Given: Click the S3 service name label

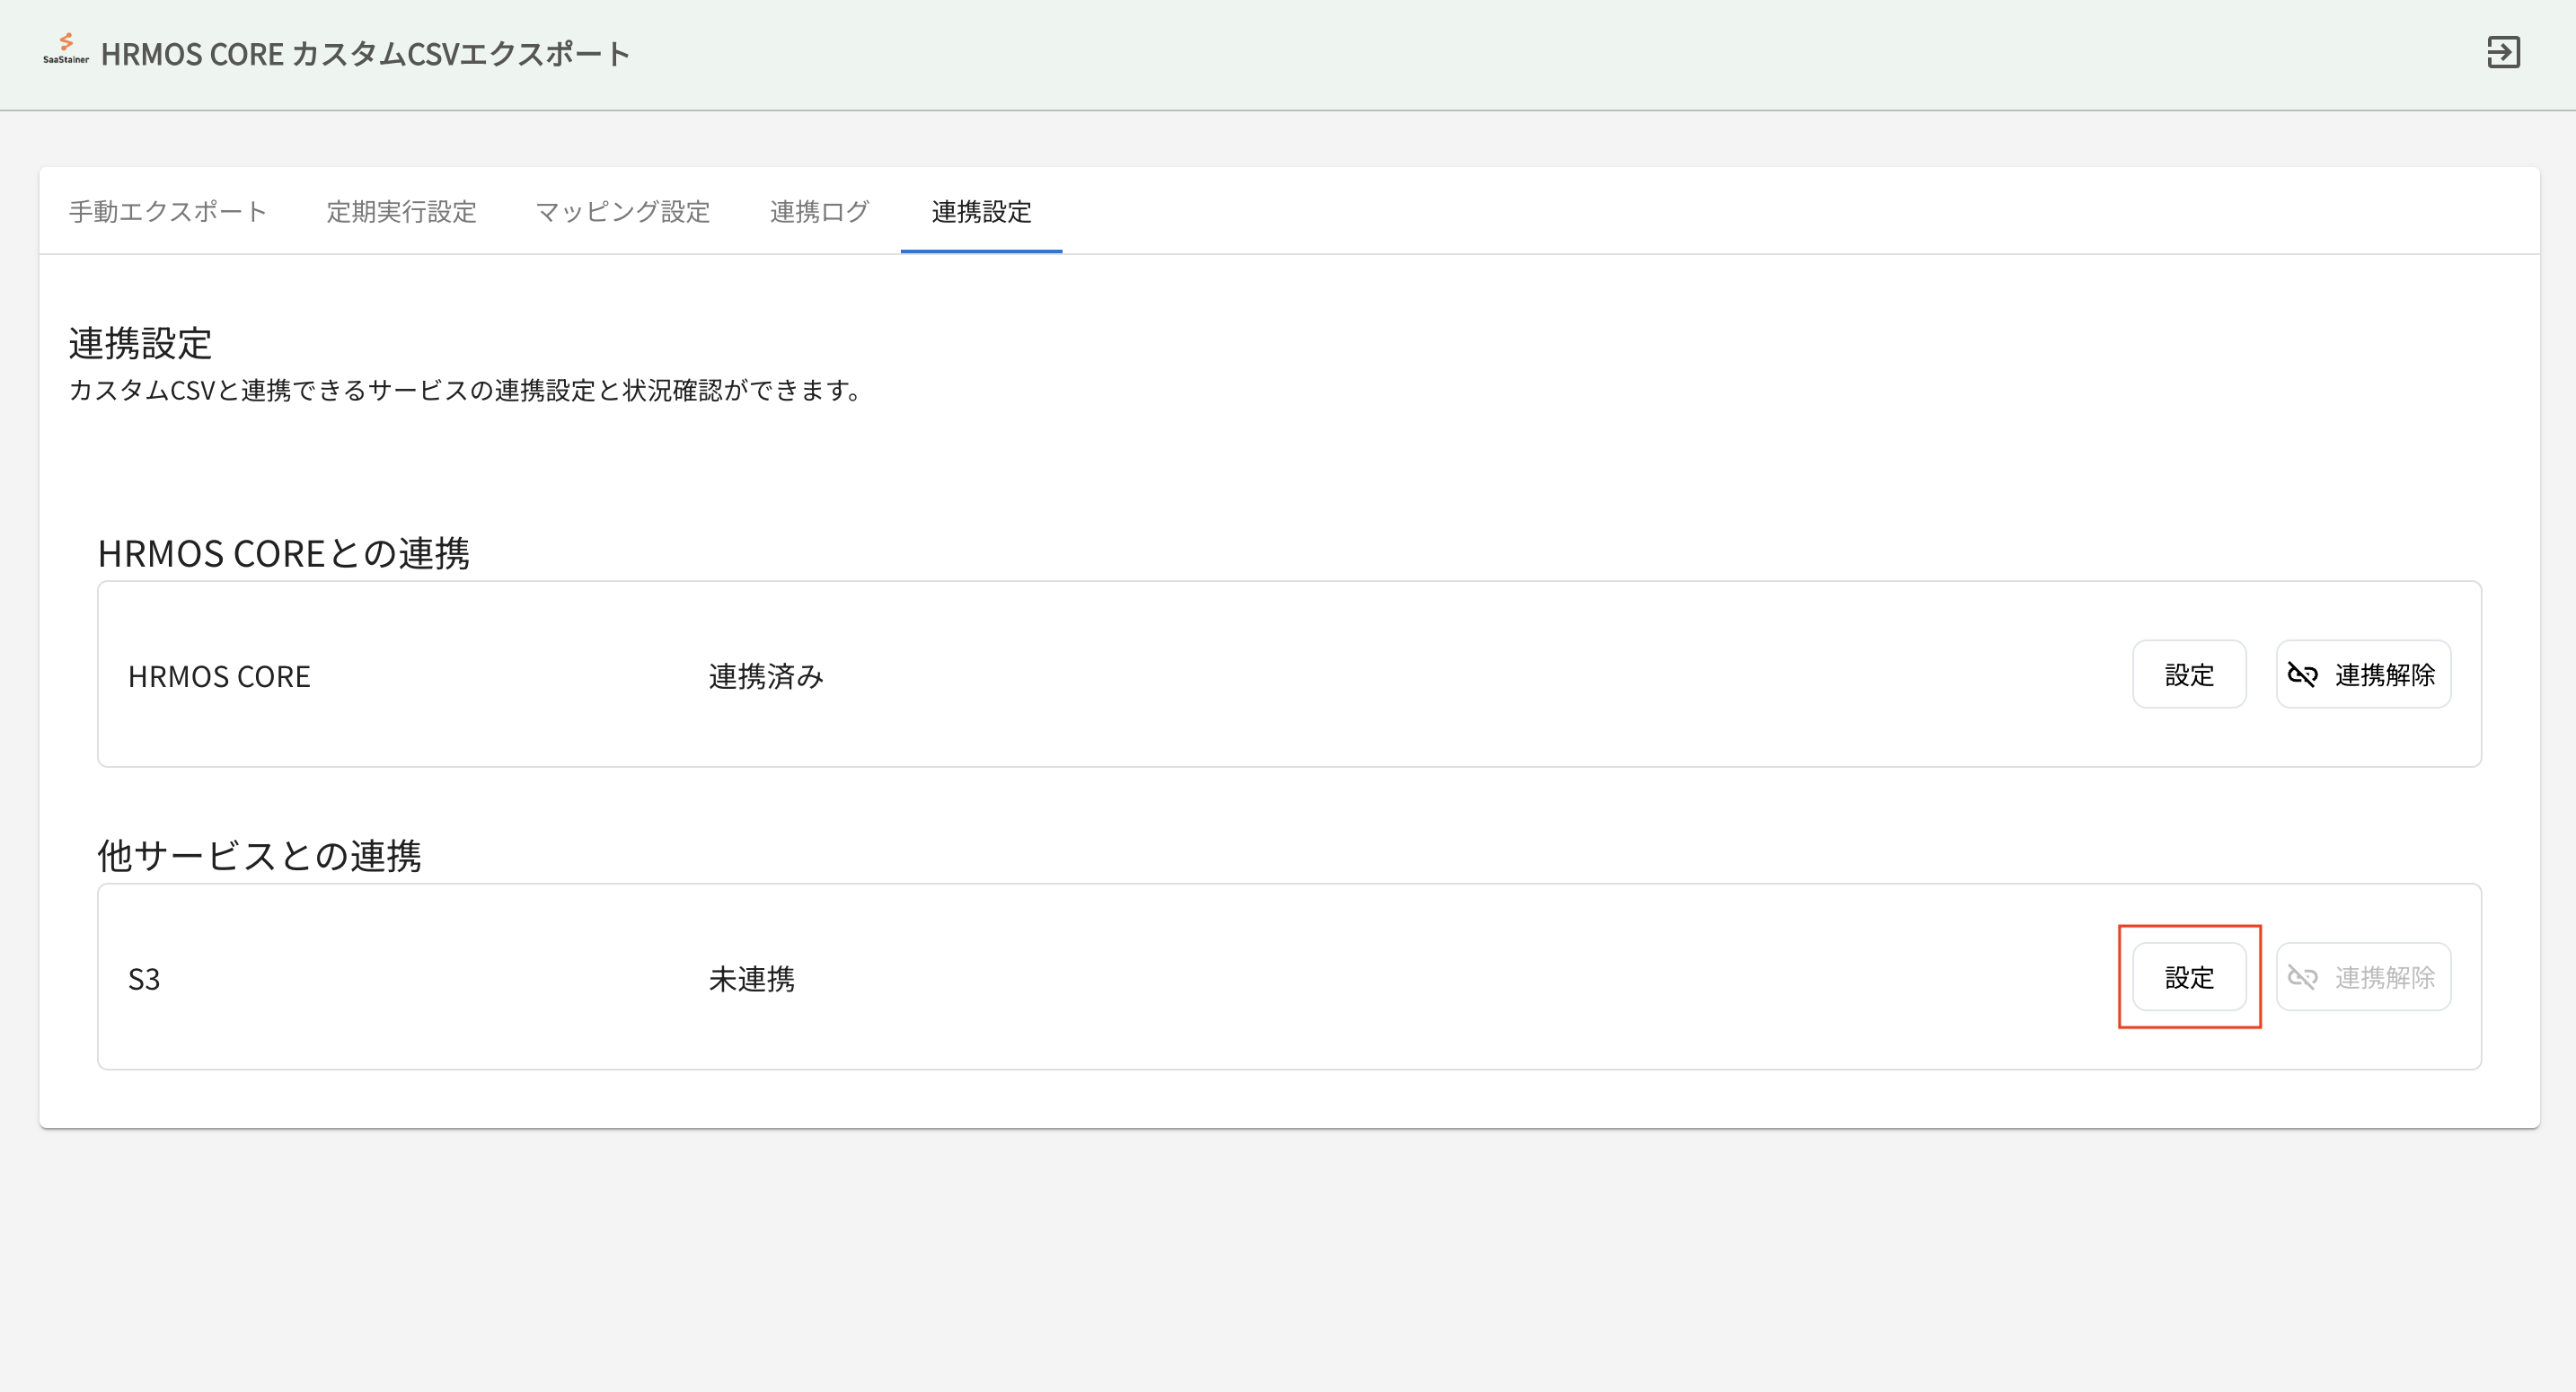Looking at the screenshot, I should (144, 979).
